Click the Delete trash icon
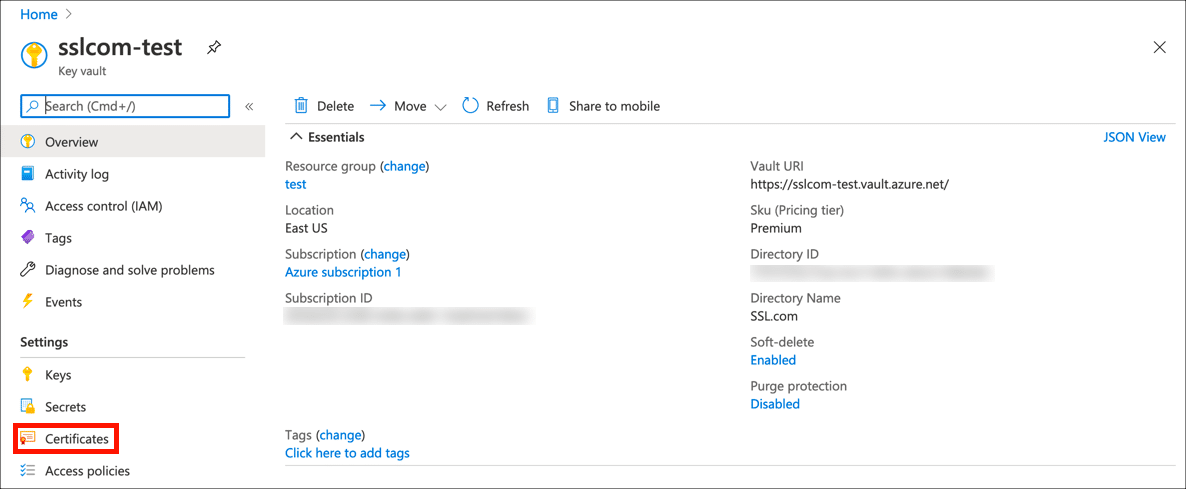 coord(301,106)
